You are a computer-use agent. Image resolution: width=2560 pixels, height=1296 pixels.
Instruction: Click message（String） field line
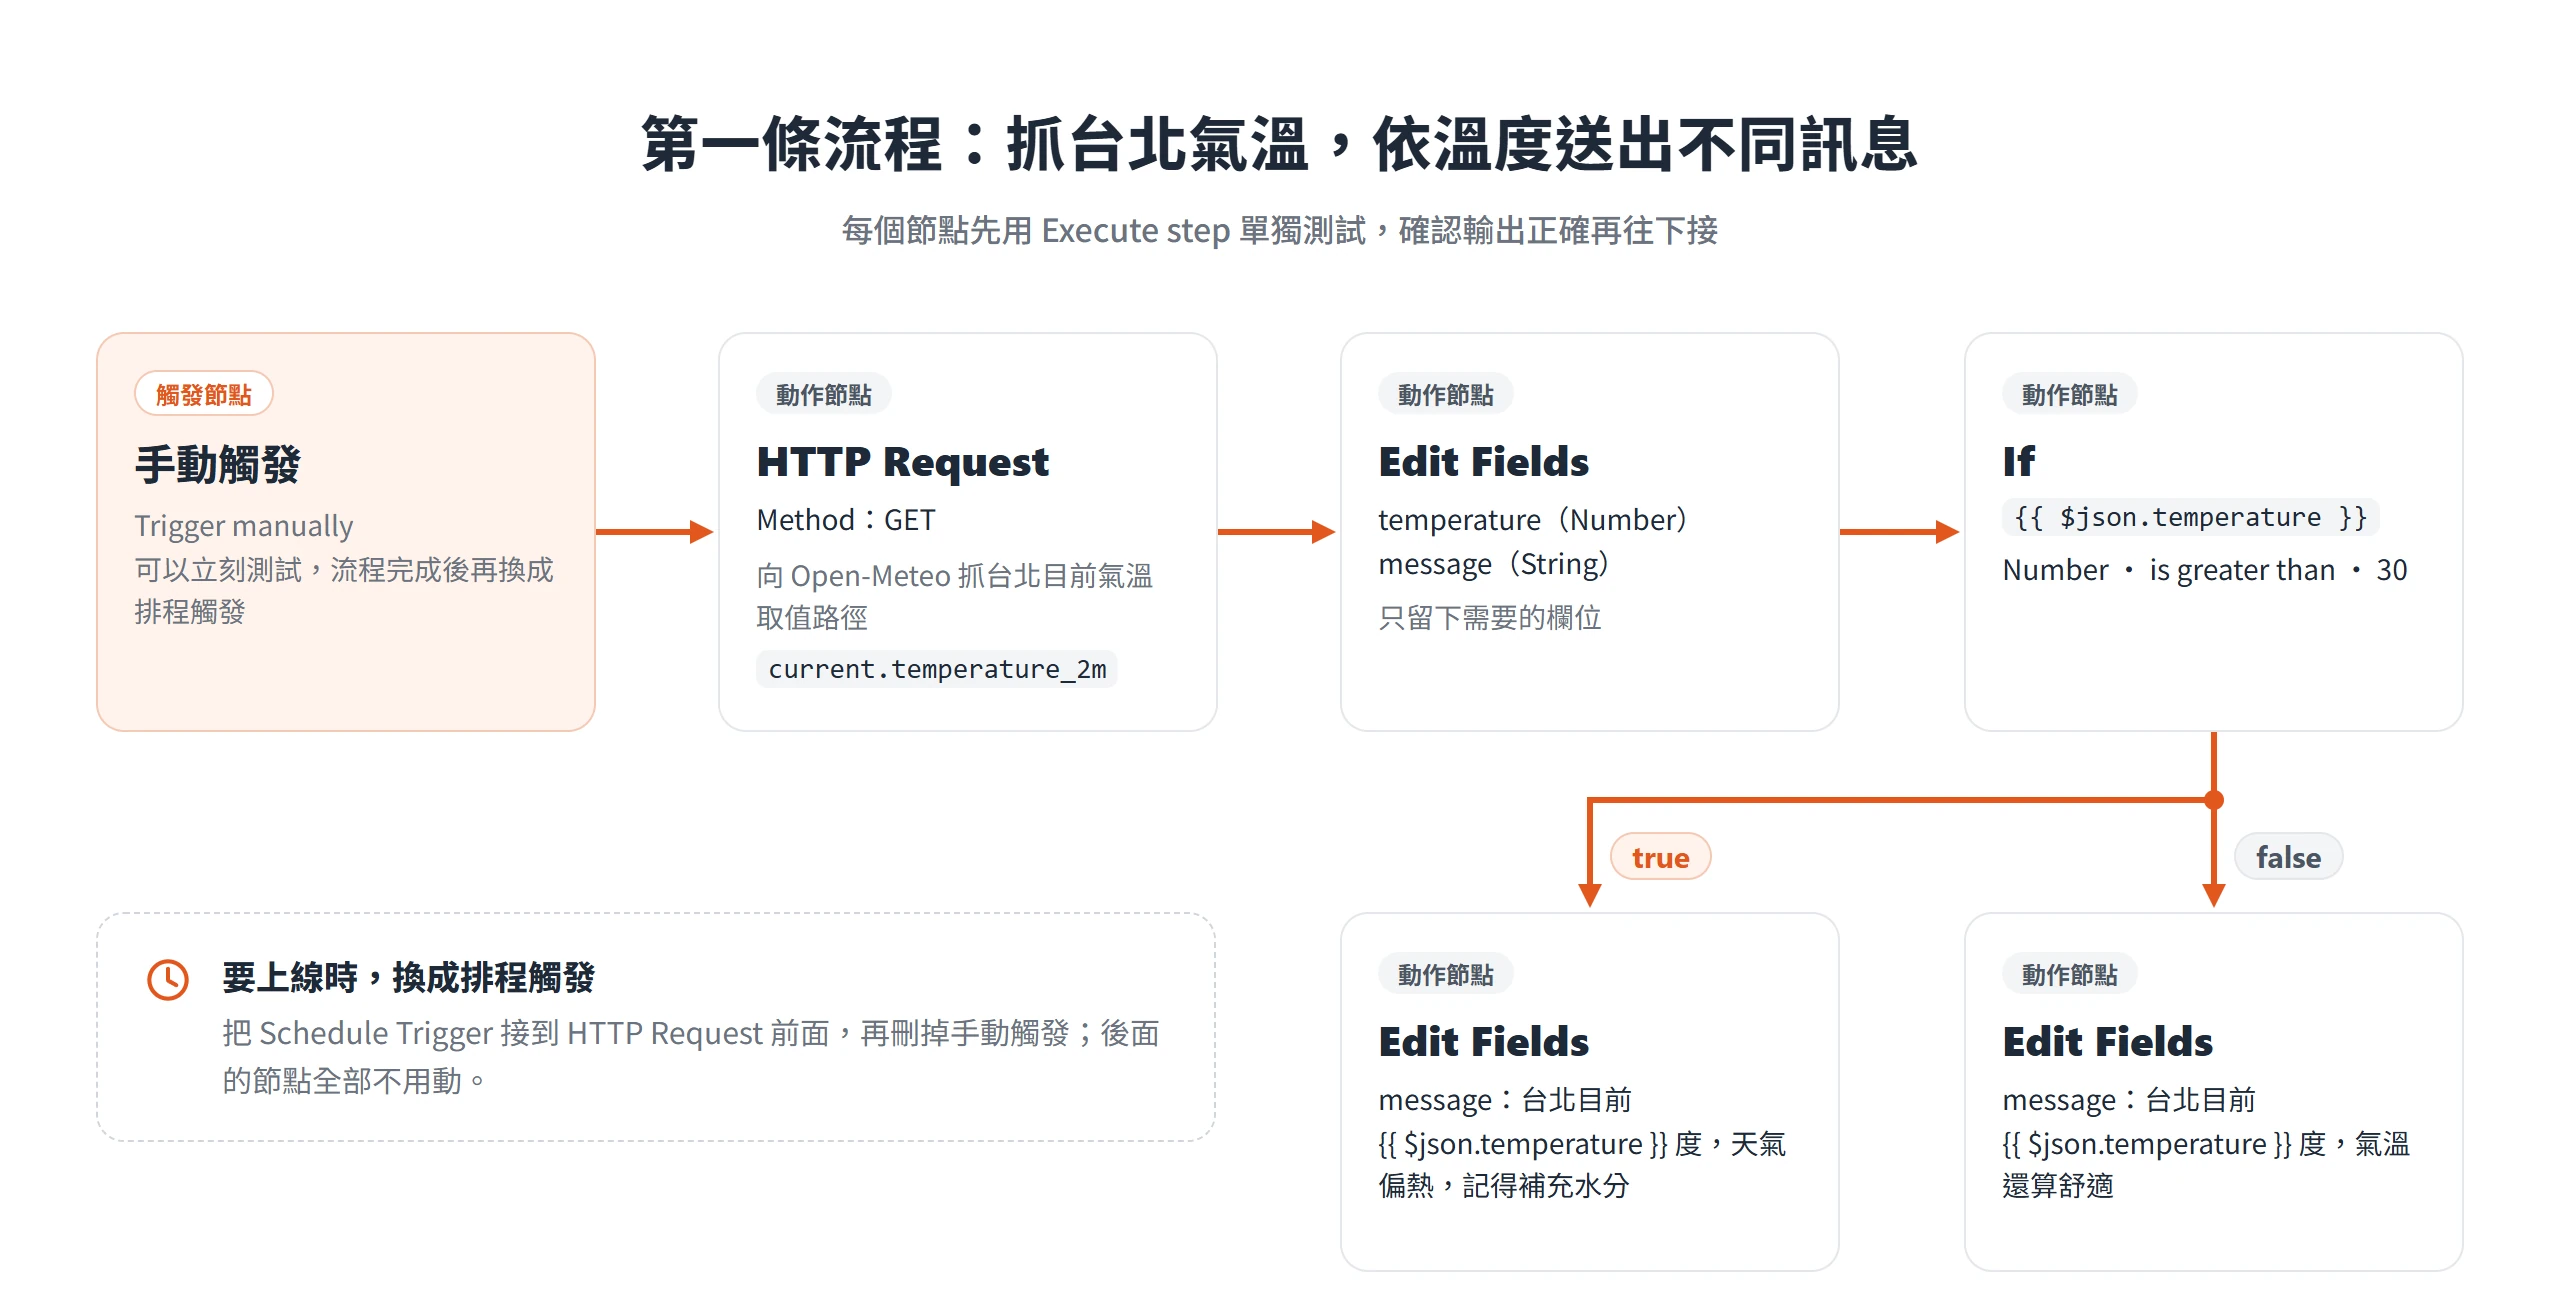[x=1493, y=564]
